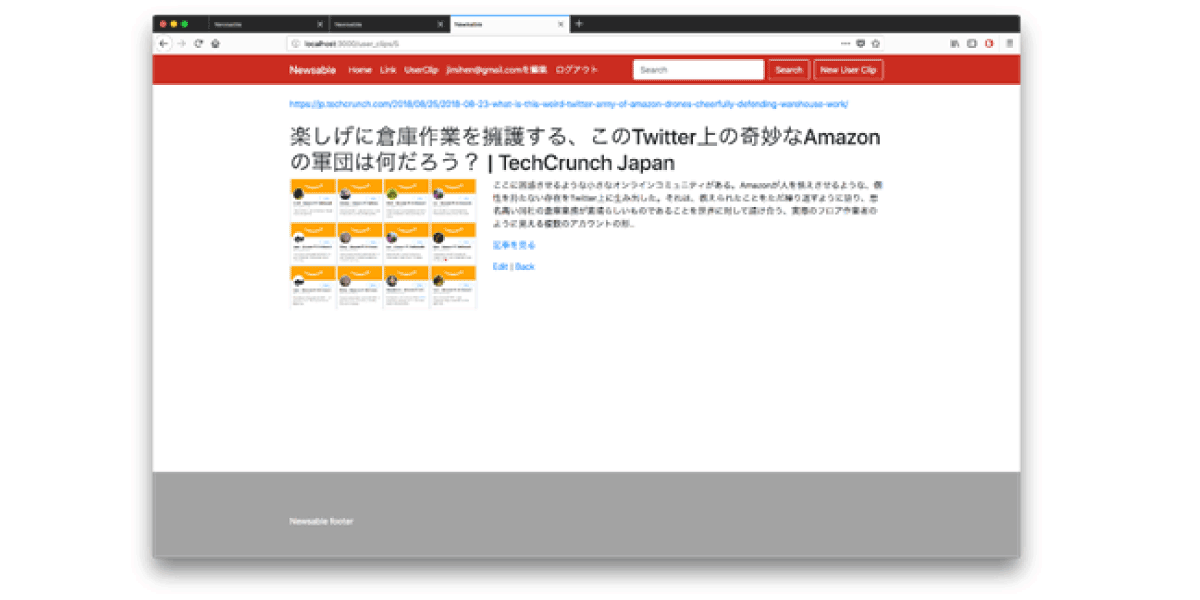Click the Search button
The width and height of the screenshot is (1200, 600).
click(789, 70)
